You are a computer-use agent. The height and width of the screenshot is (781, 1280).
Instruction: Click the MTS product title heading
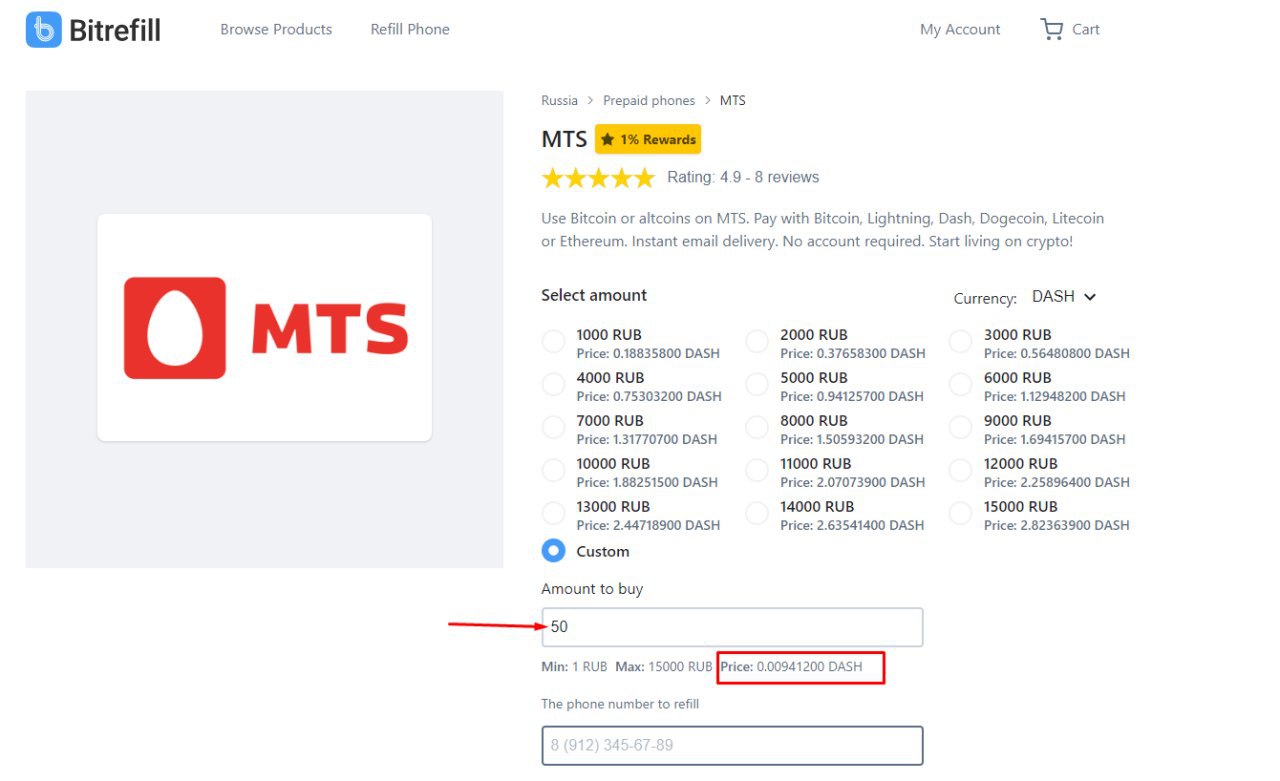[564, 139]
